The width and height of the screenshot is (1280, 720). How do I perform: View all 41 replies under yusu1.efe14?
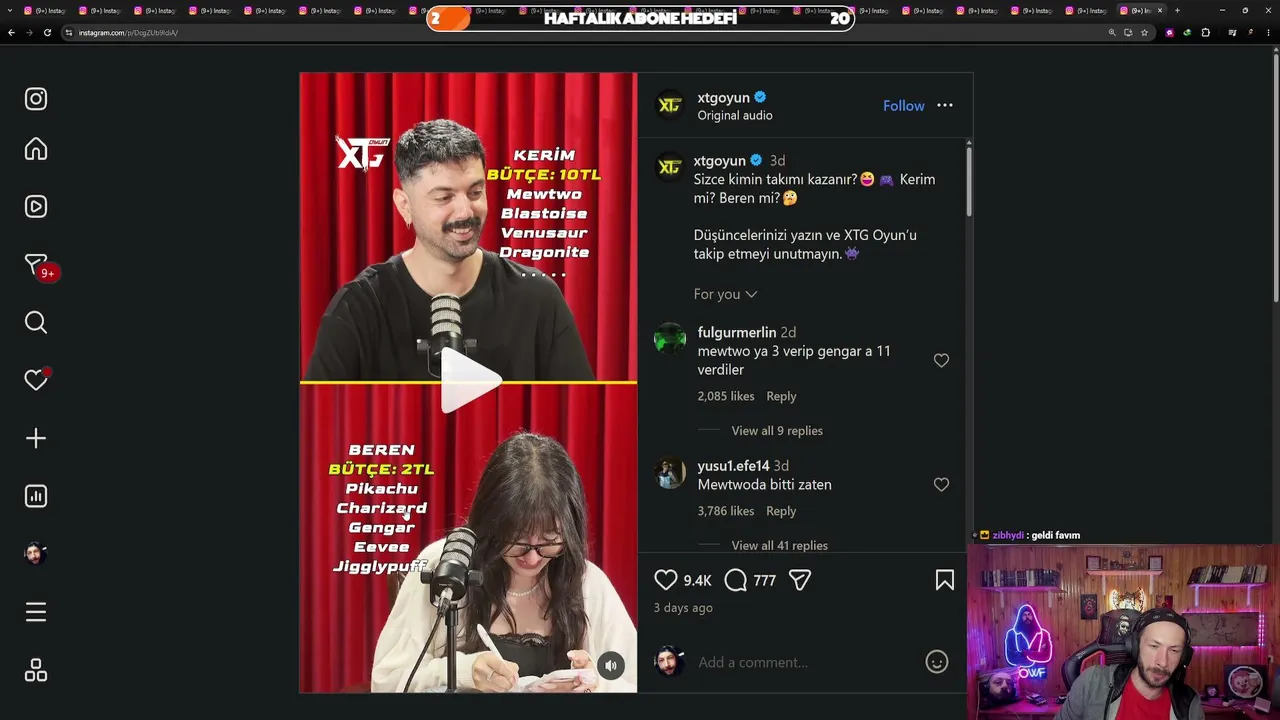[780, 546]
